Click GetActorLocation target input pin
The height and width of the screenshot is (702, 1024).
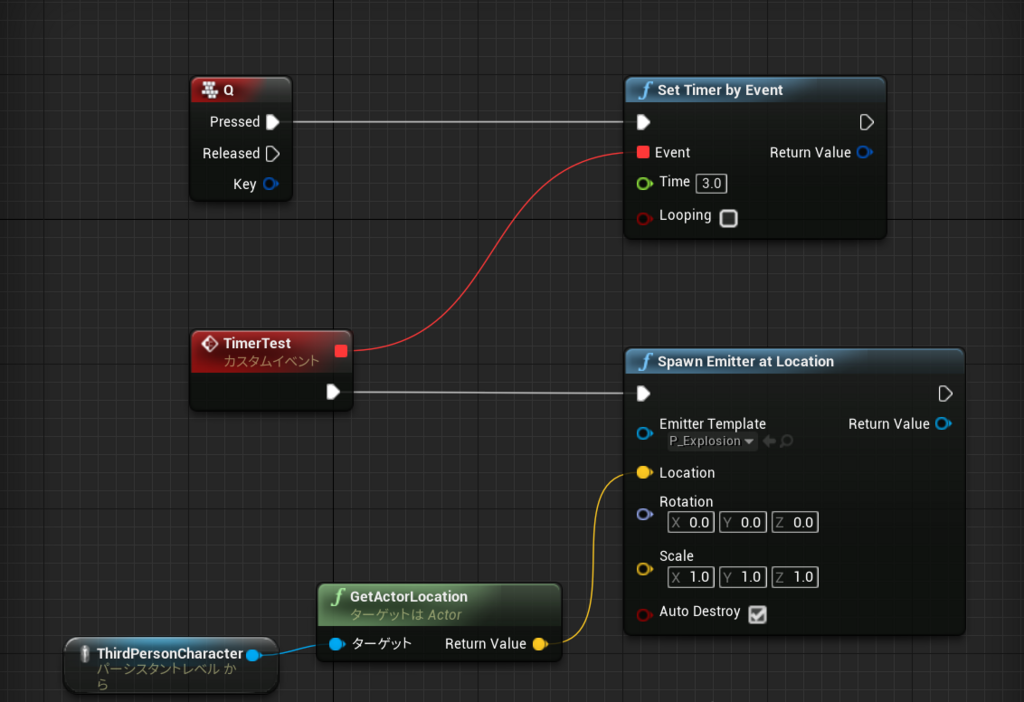(337, 645)
